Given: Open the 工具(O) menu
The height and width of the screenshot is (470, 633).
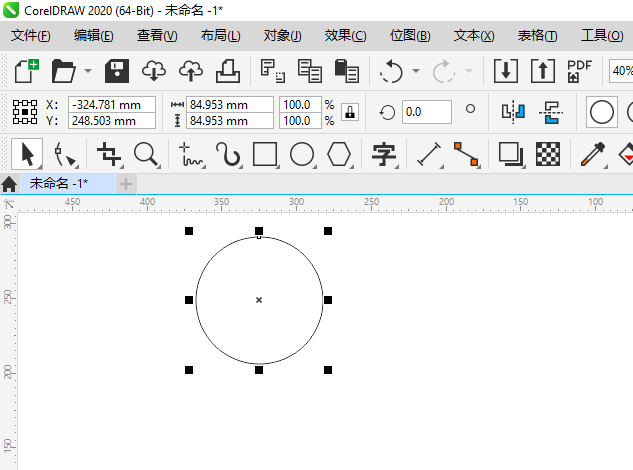Looking at the screenshot, I should 602,36.
